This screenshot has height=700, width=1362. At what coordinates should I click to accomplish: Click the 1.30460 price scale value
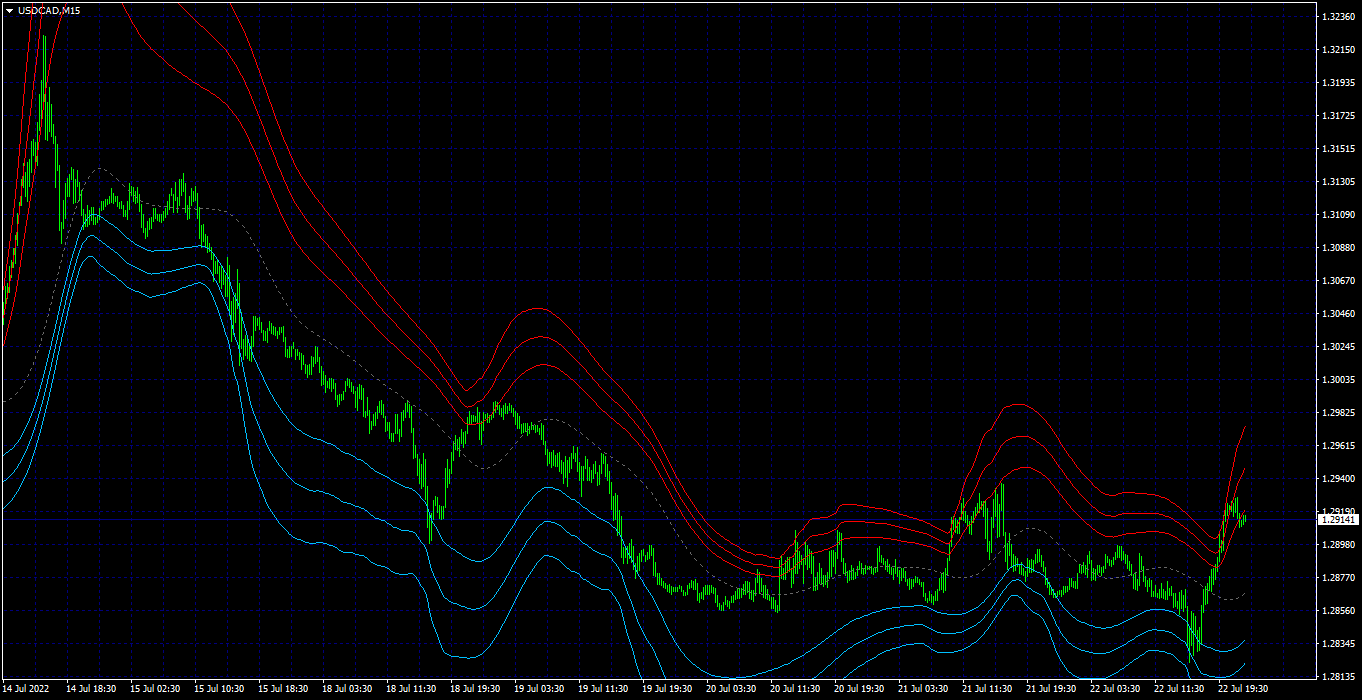coord(1338,314)
